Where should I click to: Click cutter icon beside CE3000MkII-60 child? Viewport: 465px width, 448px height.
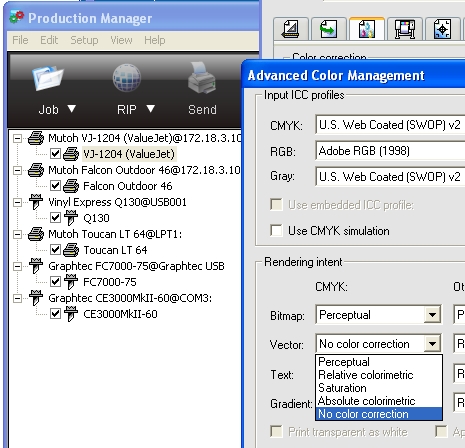(x=71, y=314)
